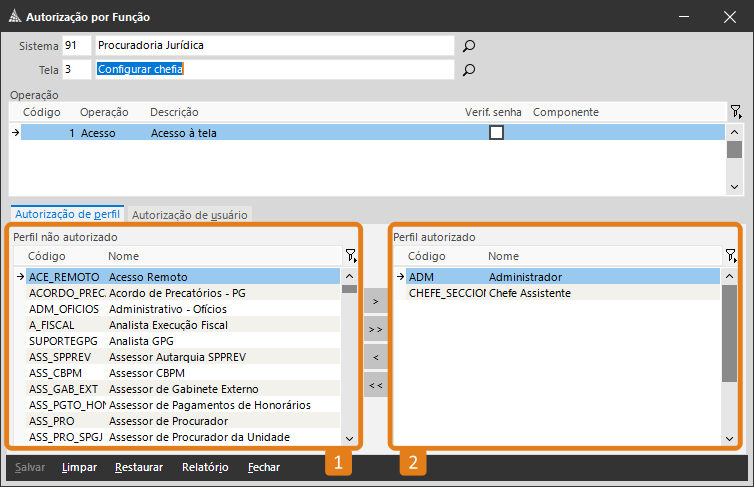
Task: Select the Assessor de Procurador row
Action: 170,421
